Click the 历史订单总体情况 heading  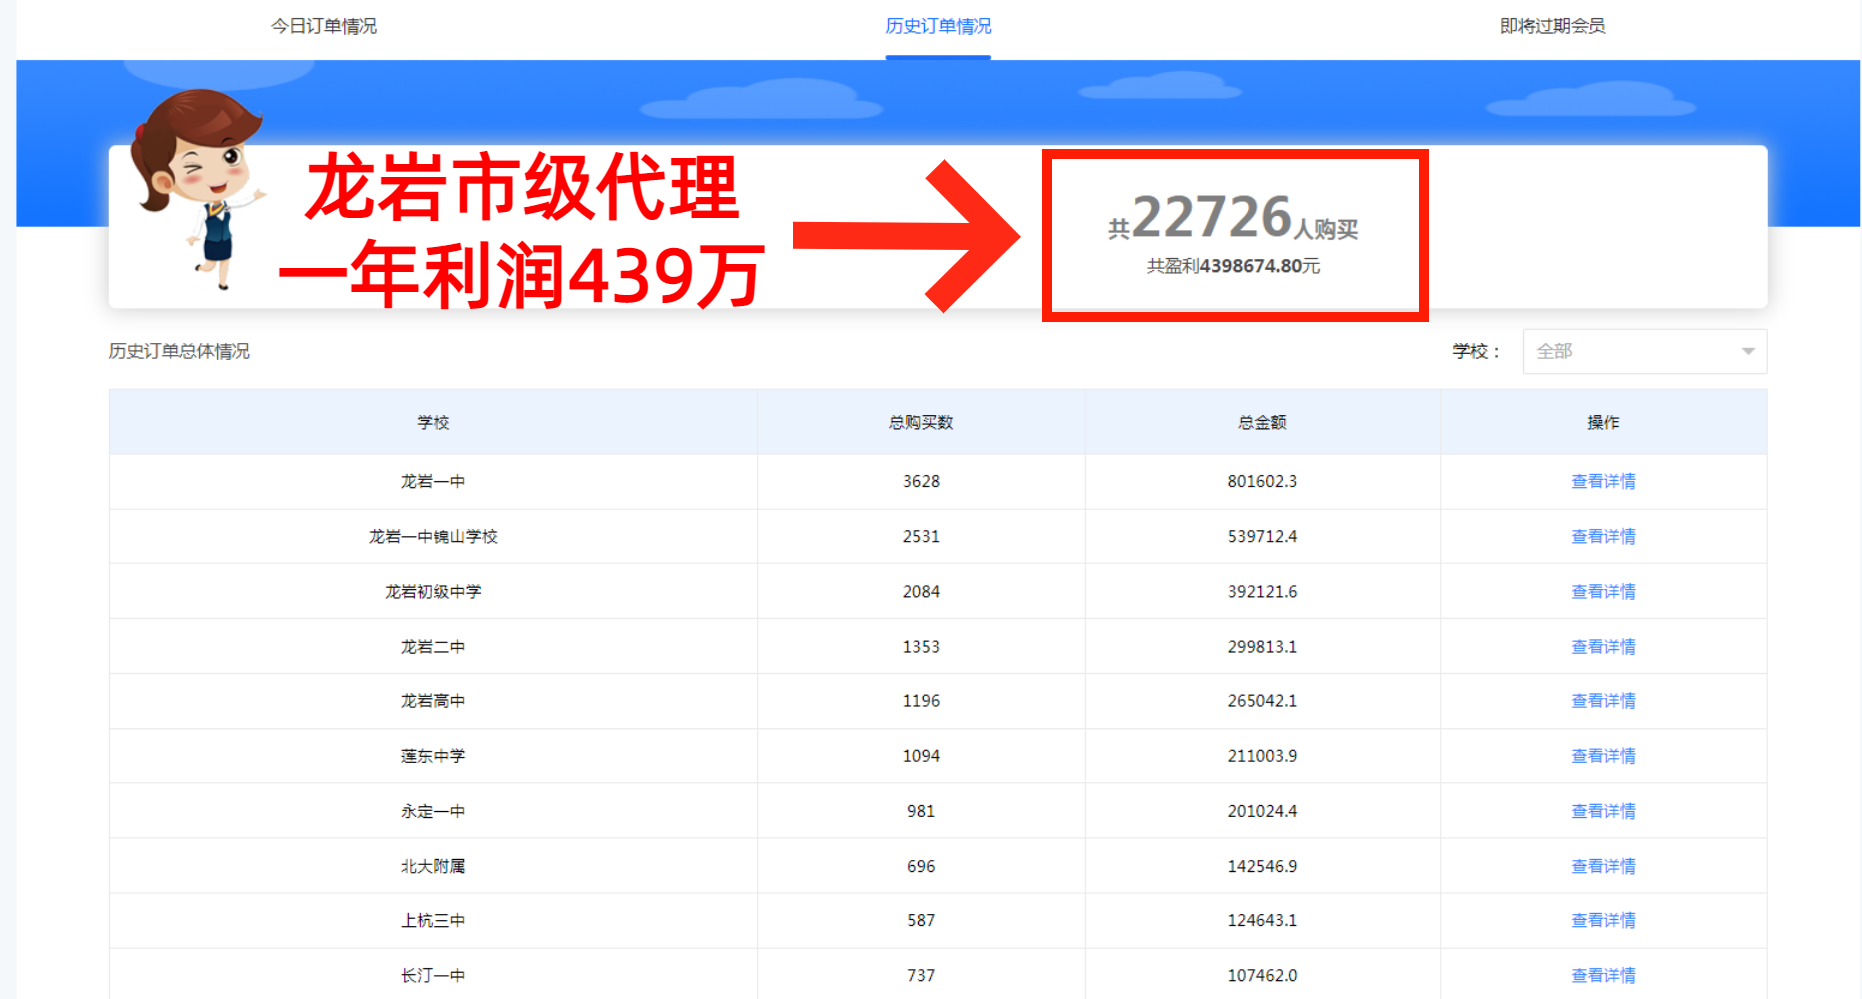[179, 351]
